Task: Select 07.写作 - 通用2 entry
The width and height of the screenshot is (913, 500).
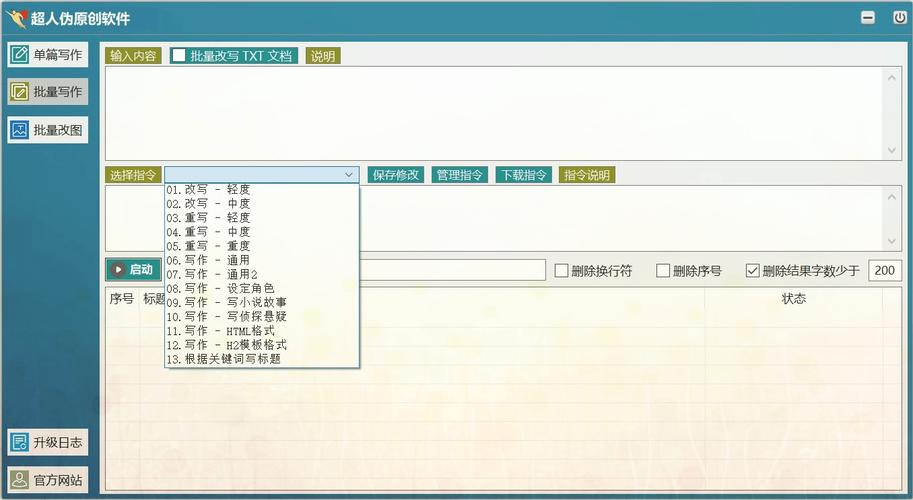Action: tap(262, 274)
